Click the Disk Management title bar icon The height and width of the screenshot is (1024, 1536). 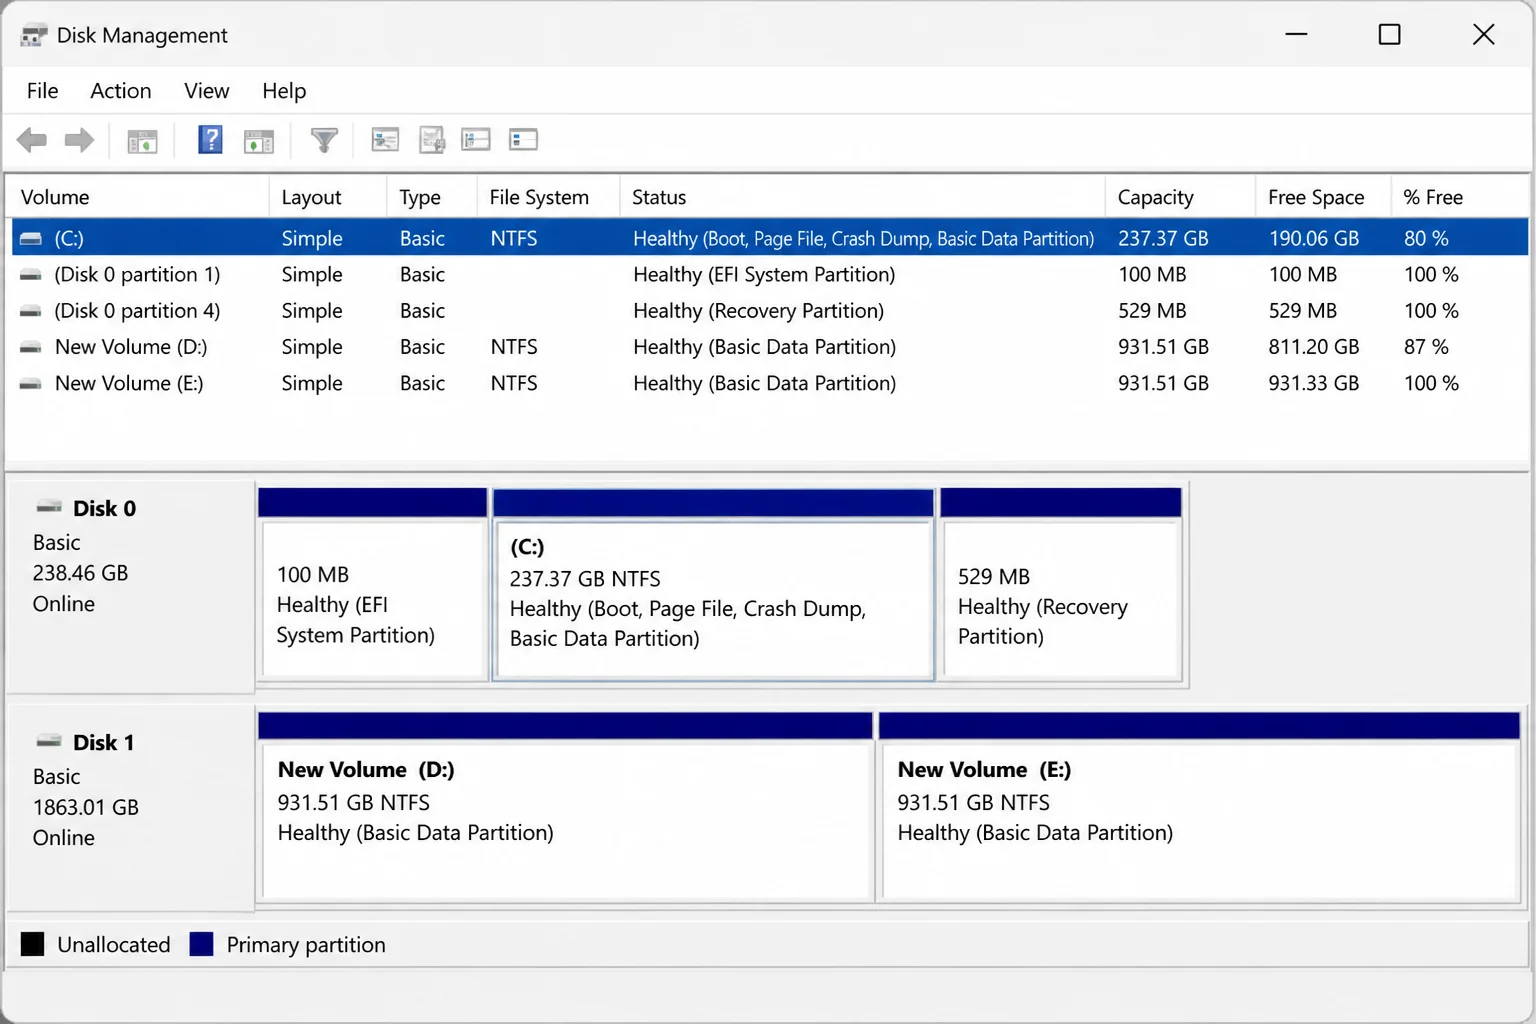33,36
